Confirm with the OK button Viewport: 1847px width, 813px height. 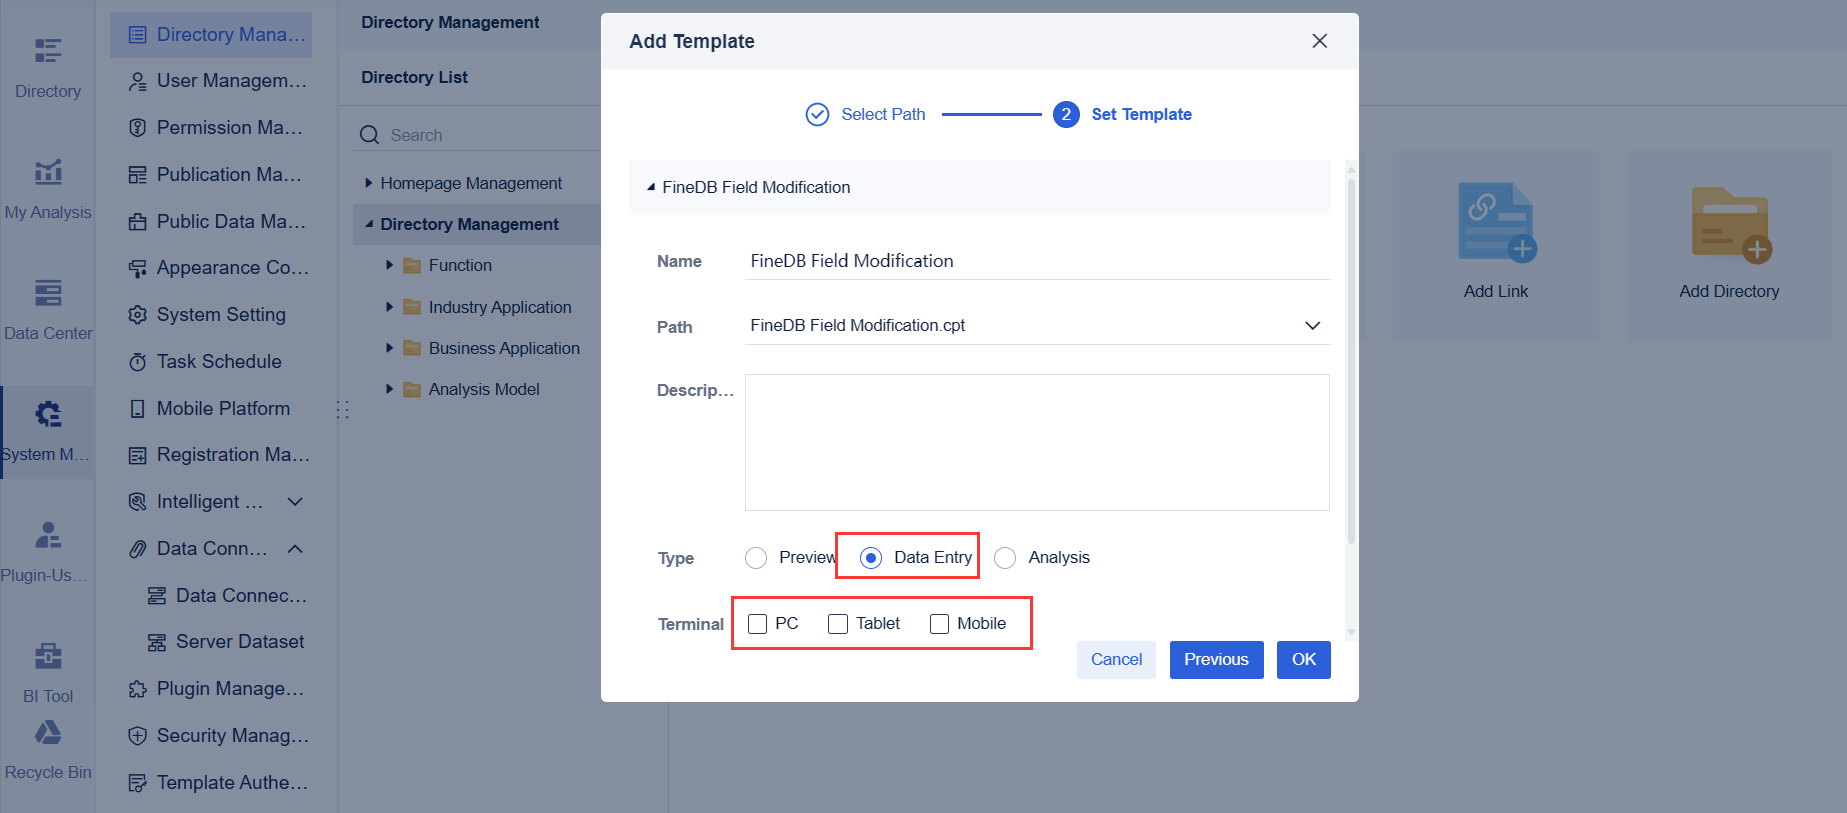point(1303,660)
